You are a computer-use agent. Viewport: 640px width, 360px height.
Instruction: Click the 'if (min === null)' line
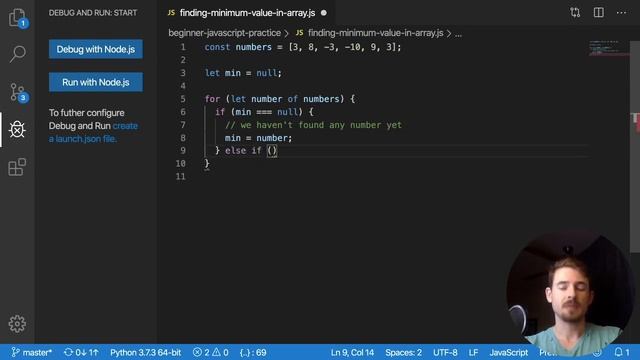pos(264,112)
